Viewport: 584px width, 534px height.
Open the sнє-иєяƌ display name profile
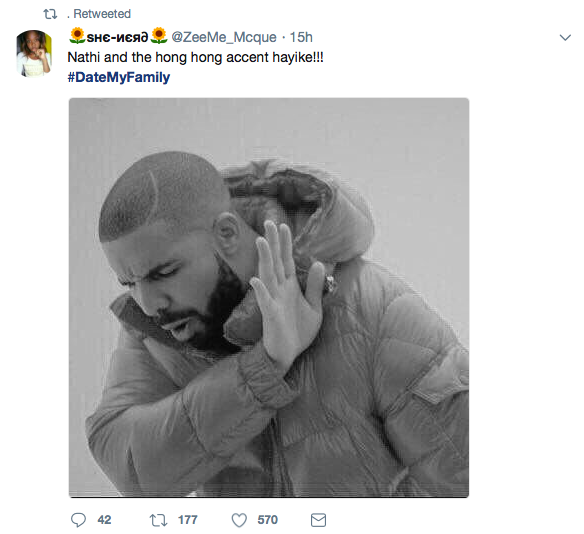pos(117,37)
